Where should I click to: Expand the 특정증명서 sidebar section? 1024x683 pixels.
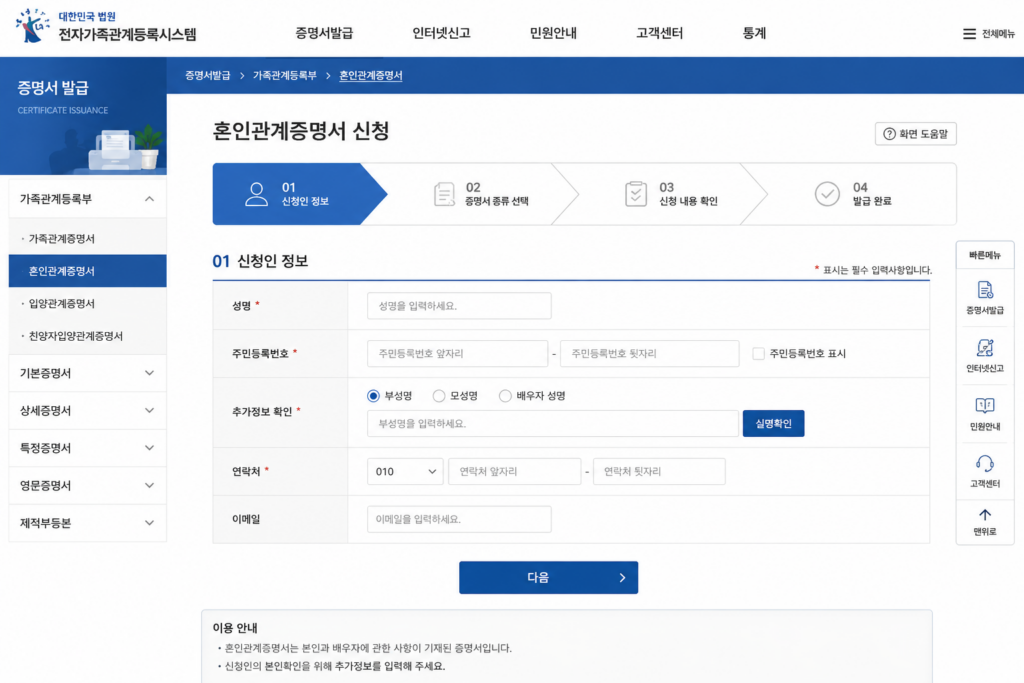click(88, 447)
